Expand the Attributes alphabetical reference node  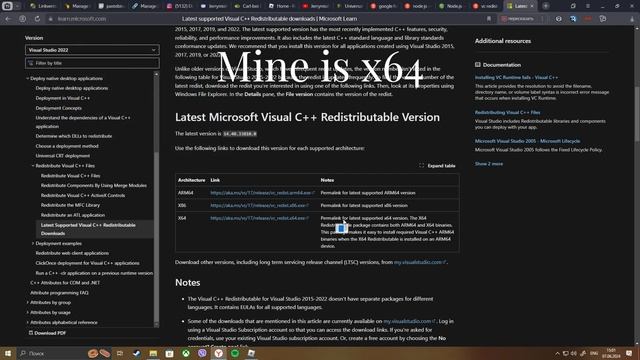click(28, 322)
